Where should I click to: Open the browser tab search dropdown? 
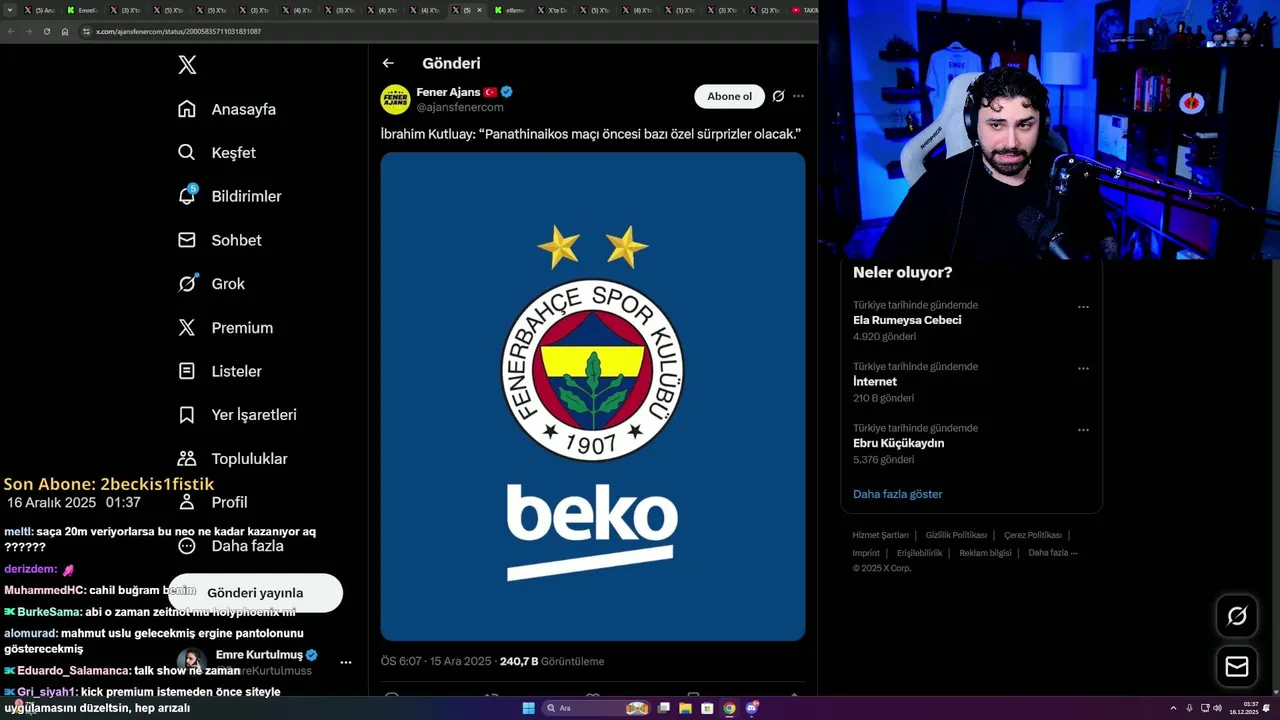click(x=10, y=10)
